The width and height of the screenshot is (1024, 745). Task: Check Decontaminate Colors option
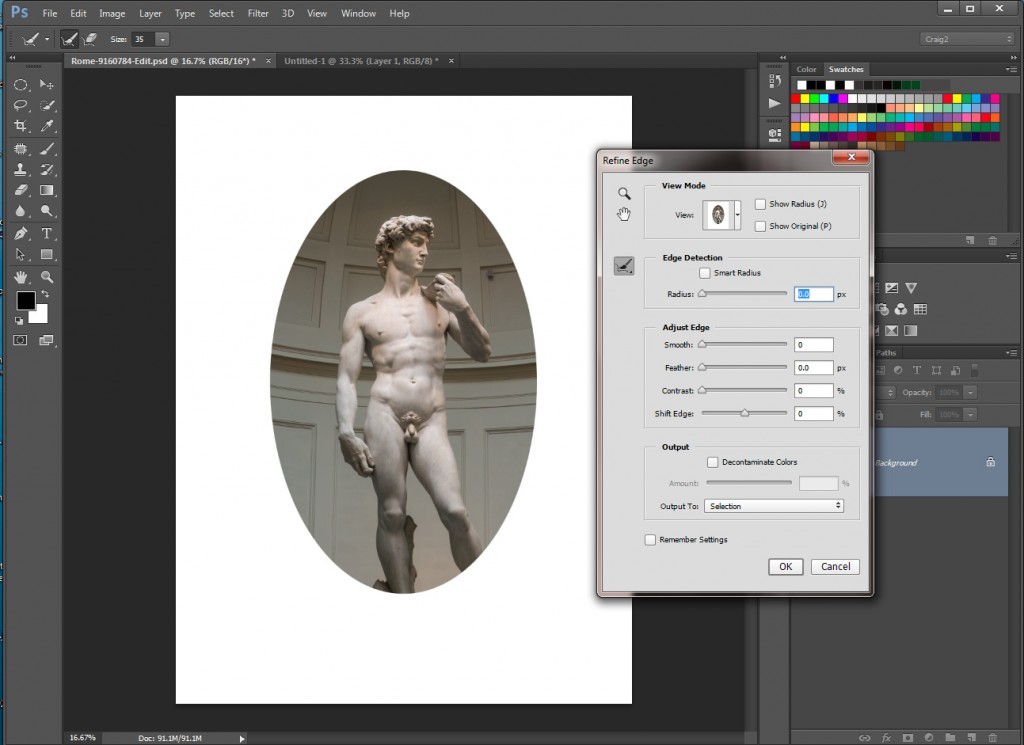(712, 462)
